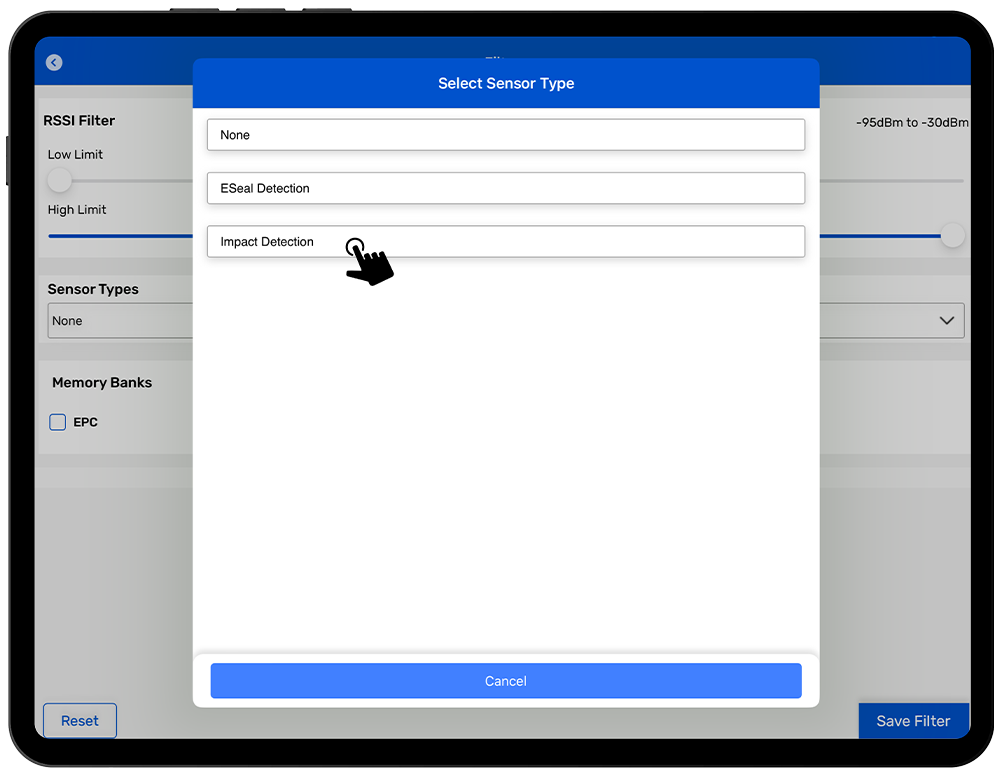Screen dimensions: 1000x774
Task: Enable the EPC checkbox
Action: 58,423
